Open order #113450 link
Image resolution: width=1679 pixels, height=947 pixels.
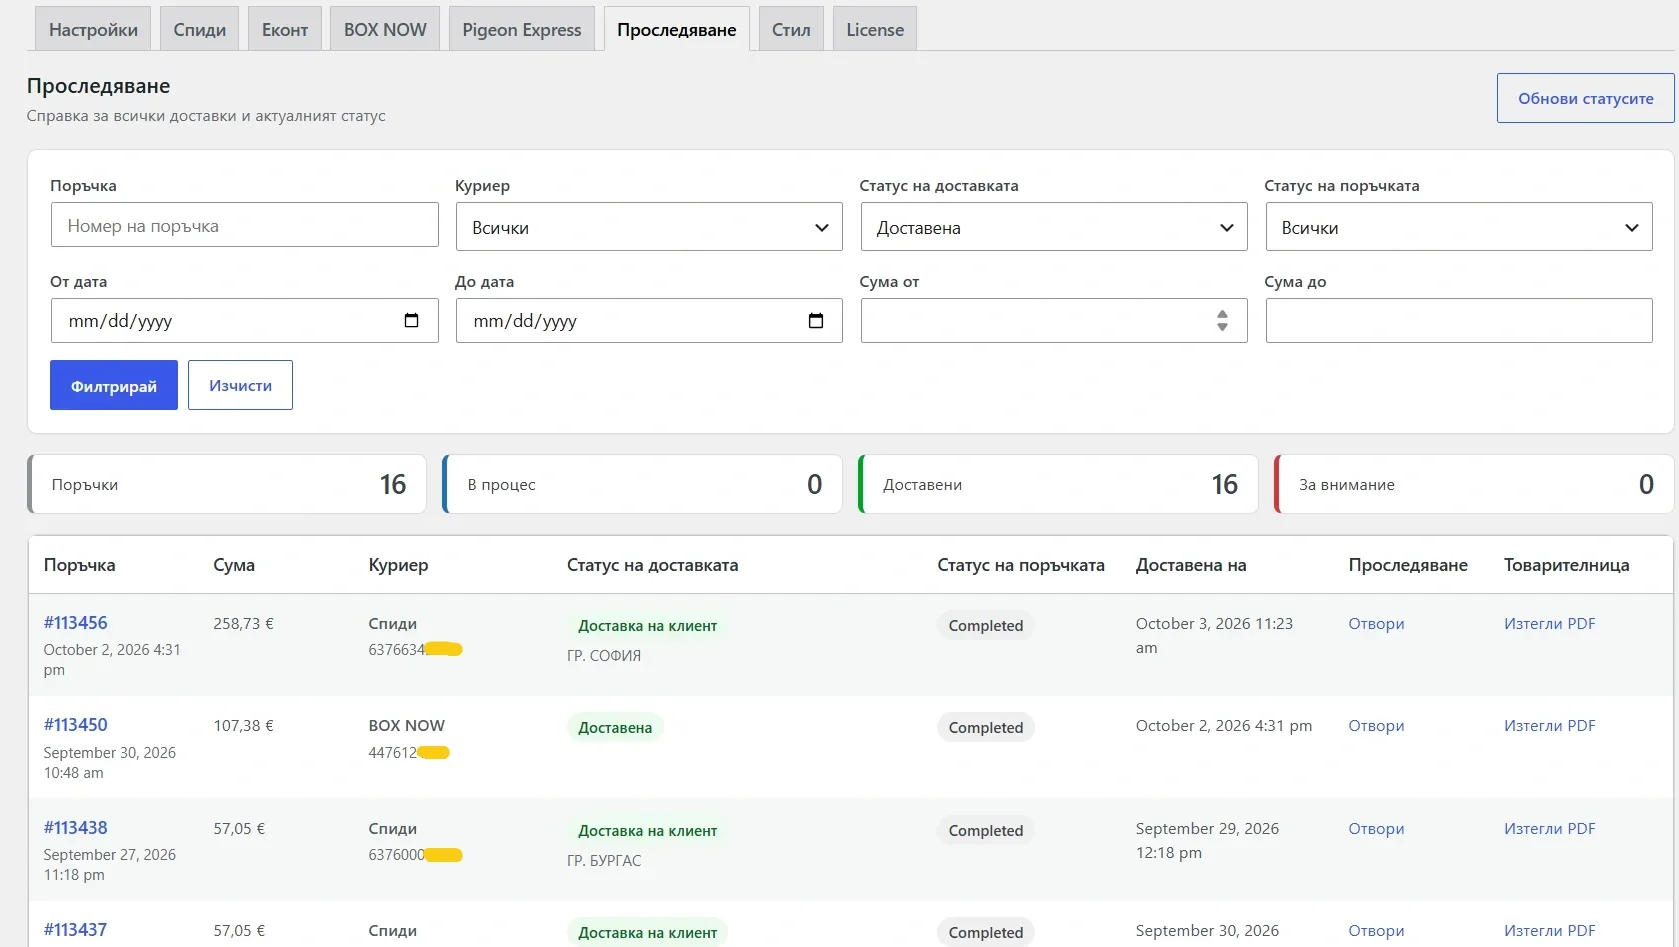click(x=76, y=725)
